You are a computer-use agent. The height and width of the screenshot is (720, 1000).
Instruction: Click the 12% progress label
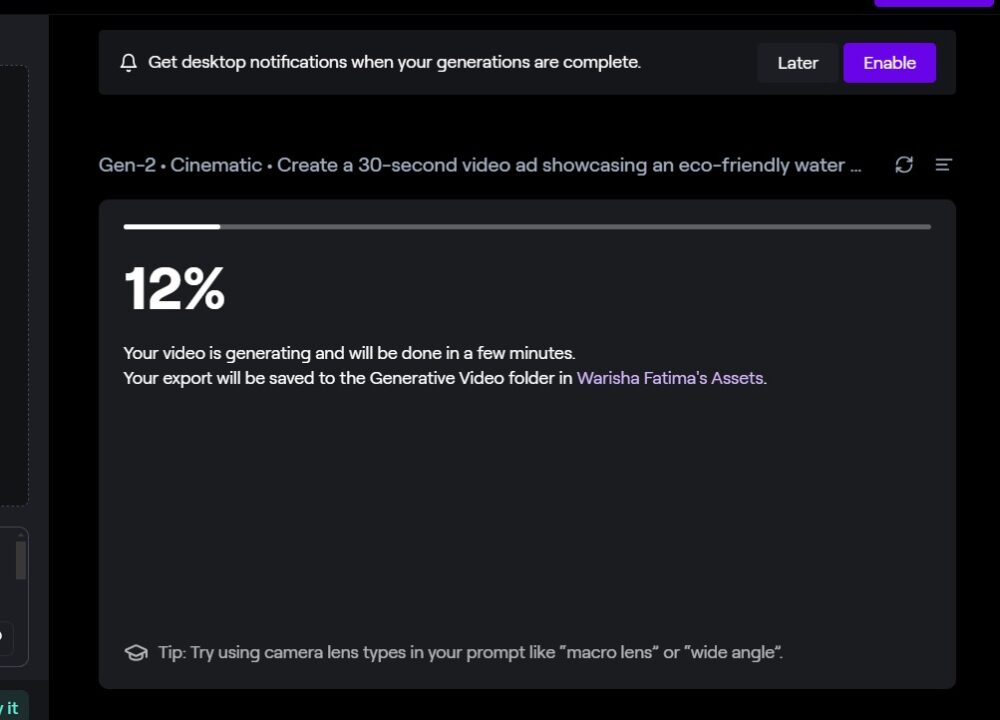click(174, 289)
